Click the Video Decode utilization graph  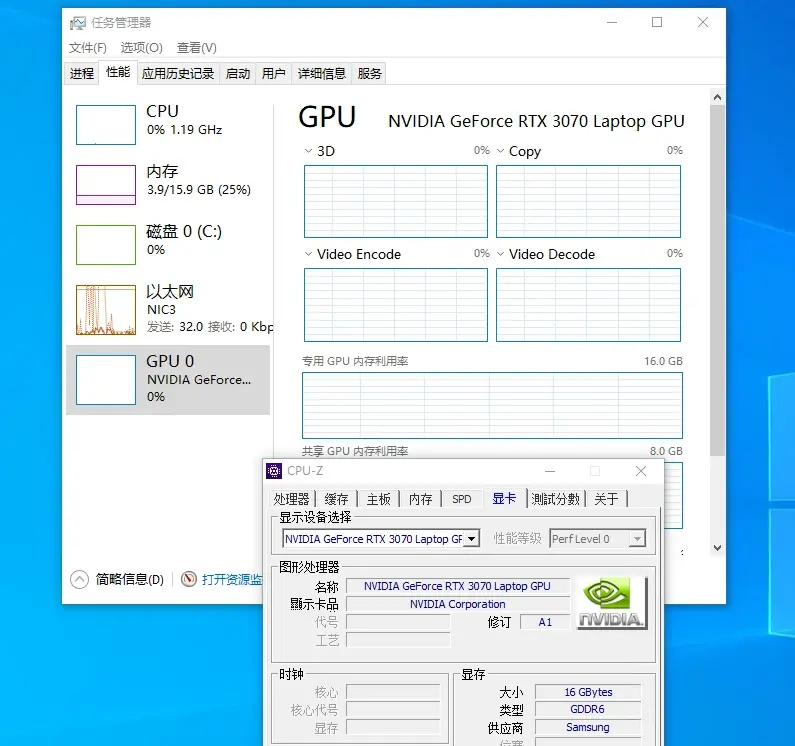(589, 305)
